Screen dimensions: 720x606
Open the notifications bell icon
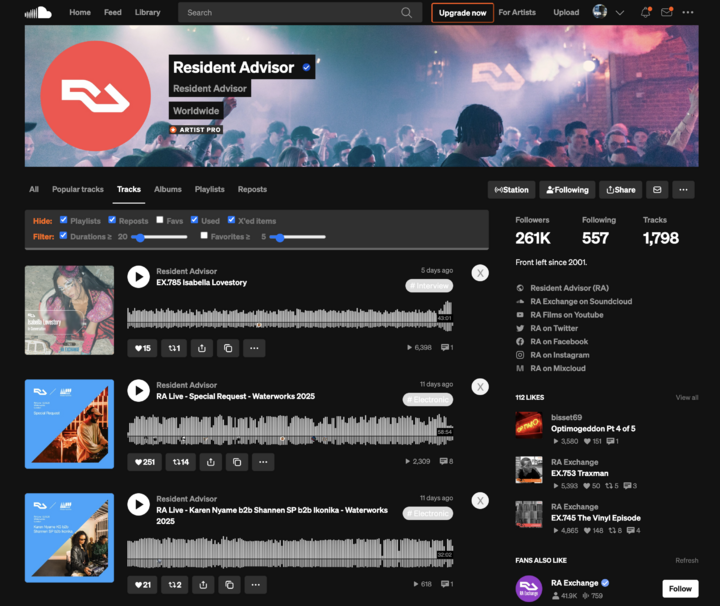pos(645,12)
